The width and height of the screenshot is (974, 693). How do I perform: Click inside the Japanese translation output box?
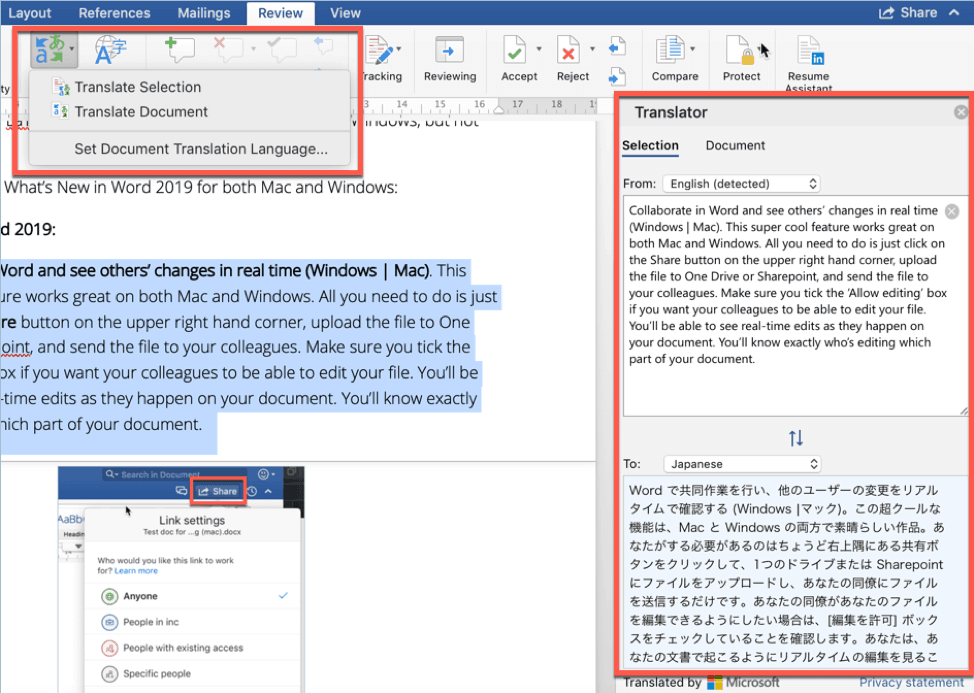[x=794, y=571]
